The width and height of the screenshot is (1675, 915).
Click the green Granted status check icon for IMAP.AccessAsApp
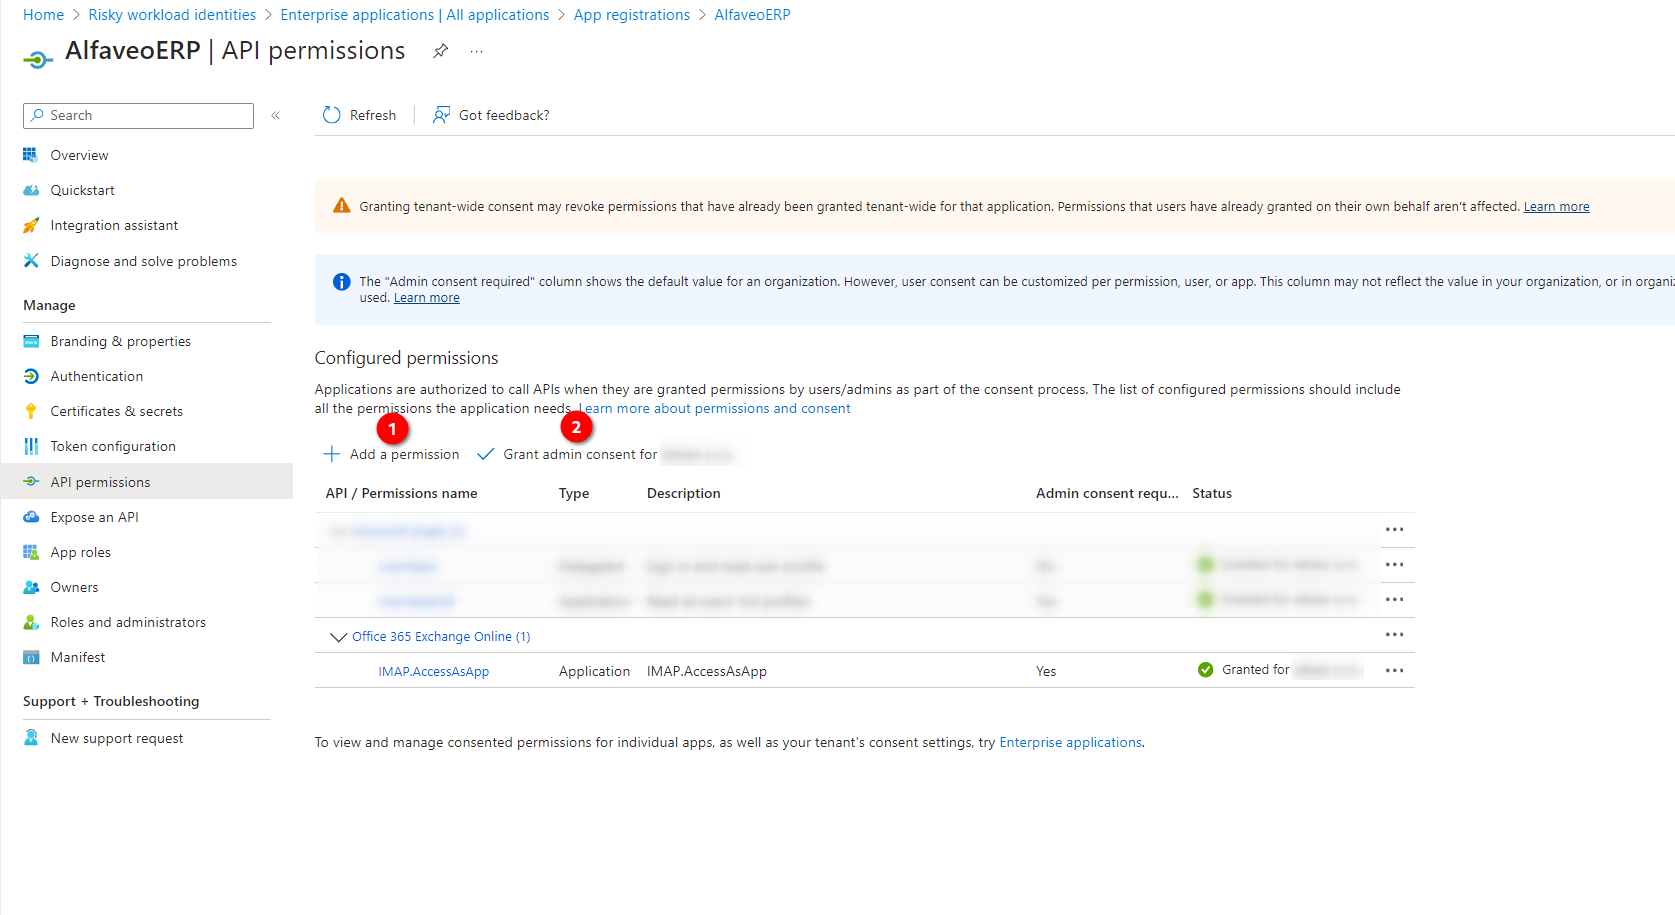(x=1206, y=670)
